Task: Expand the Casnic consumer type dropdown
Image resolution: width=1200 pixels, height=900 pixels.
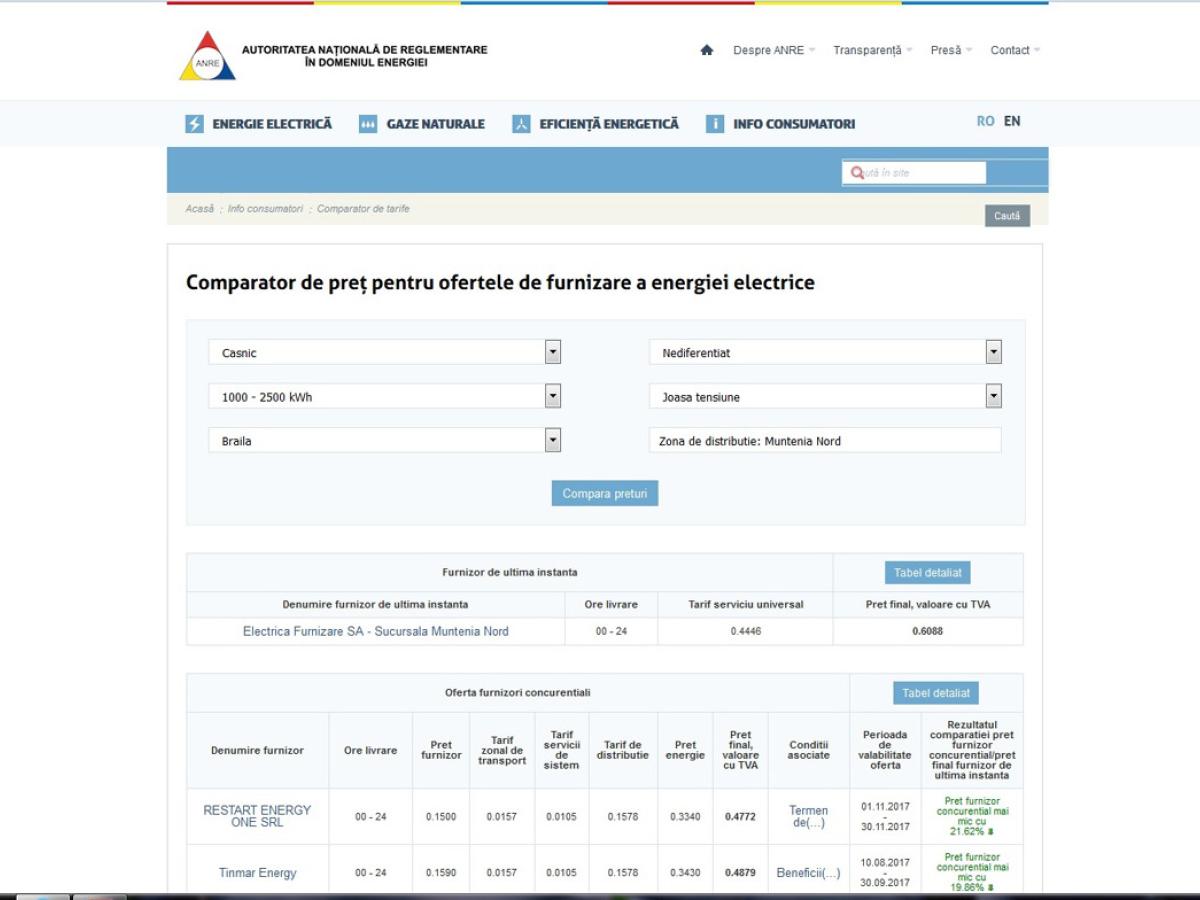Action: (x=553, y=352)
